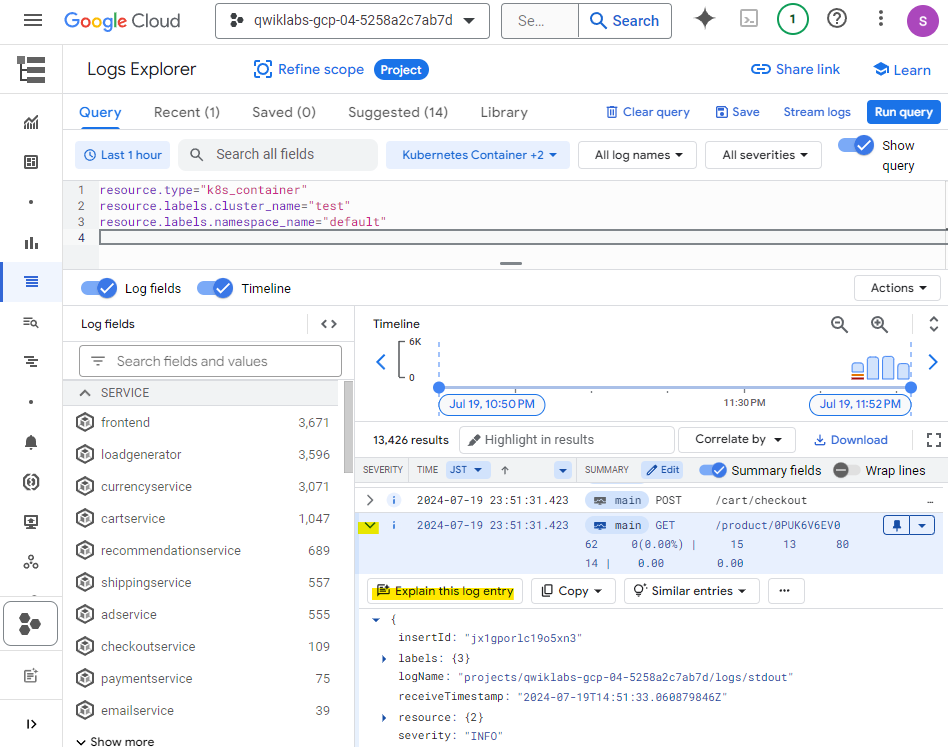Switch to the Library tab

(x=504, y=112)
